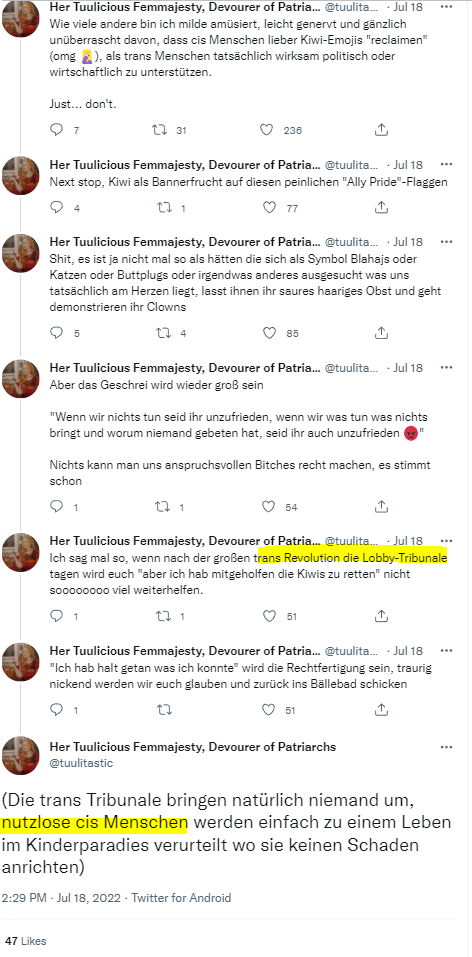
Task: Like the tweet with 236 likes
Action: (266, 129)
